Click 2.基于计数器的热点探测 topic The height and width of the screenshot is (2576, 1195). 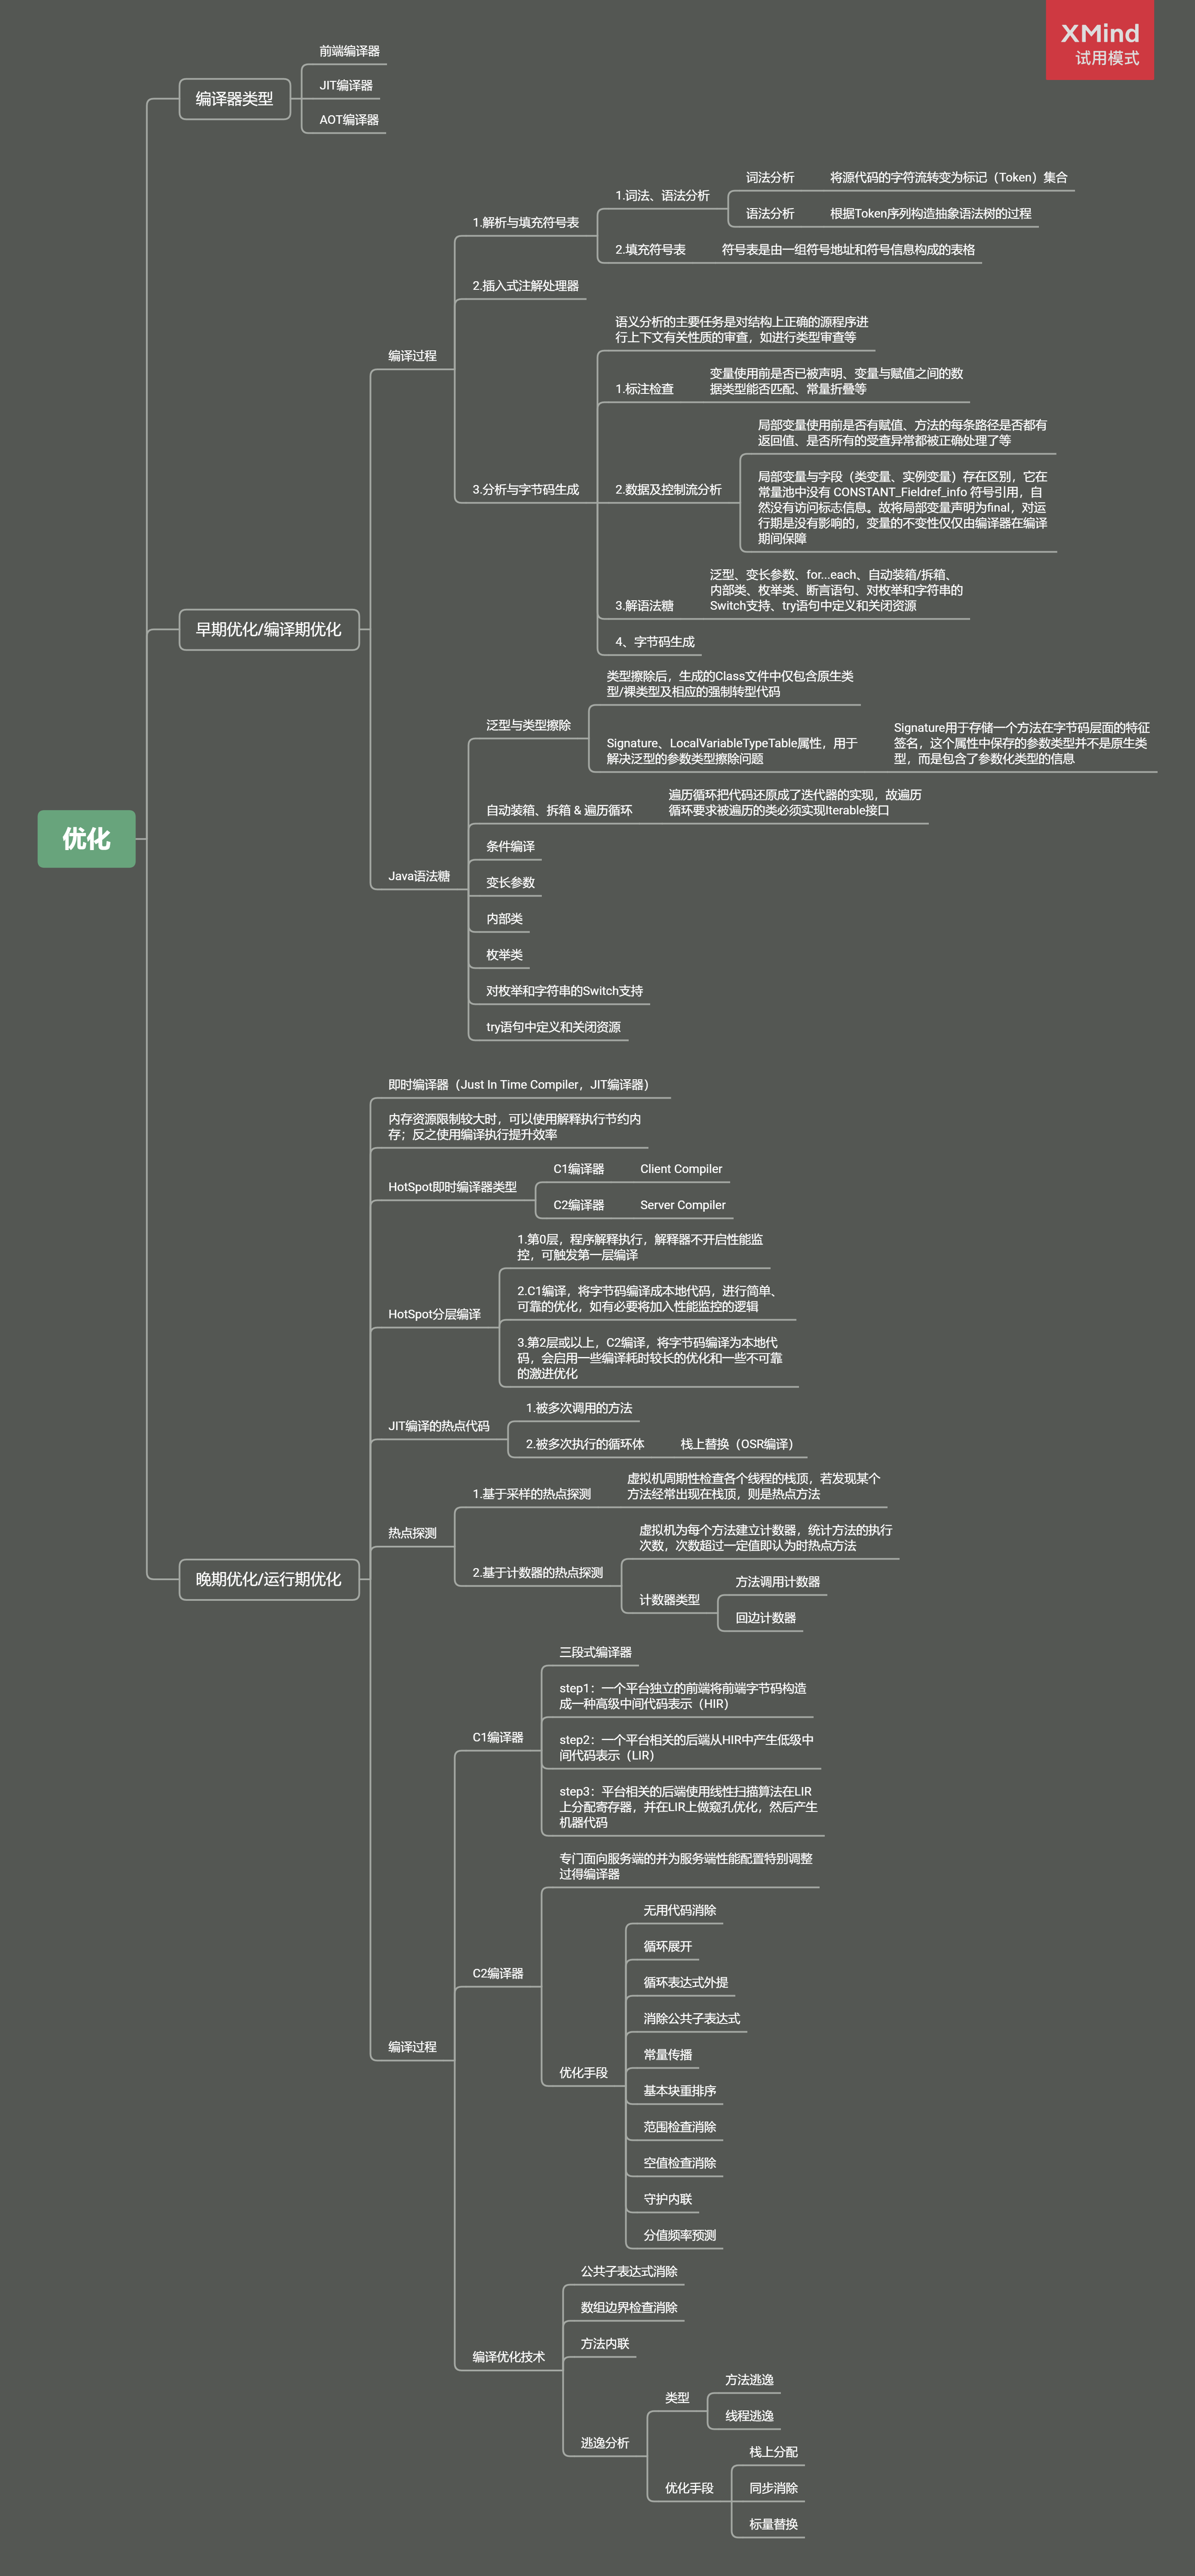point(538,1572)
